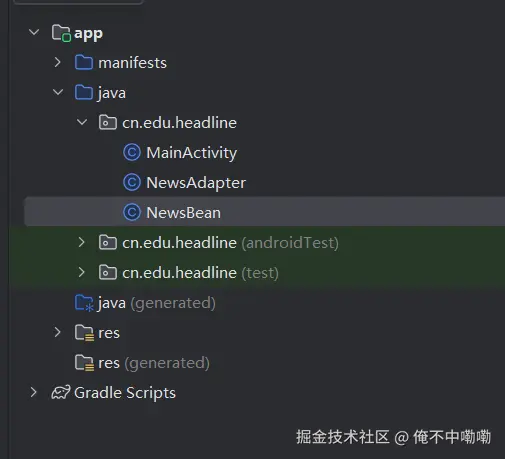This screenshot has width=505, height=459.
Task: Click the main cn.edu.headline package icon
Action: click(x=108, y=122)
